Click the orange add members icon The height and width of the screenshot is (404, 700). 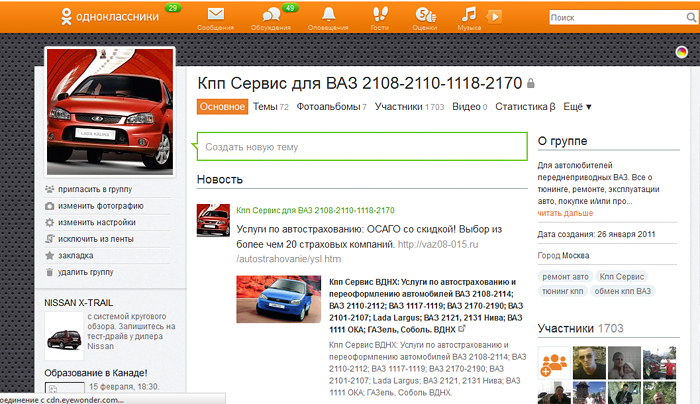554,363
